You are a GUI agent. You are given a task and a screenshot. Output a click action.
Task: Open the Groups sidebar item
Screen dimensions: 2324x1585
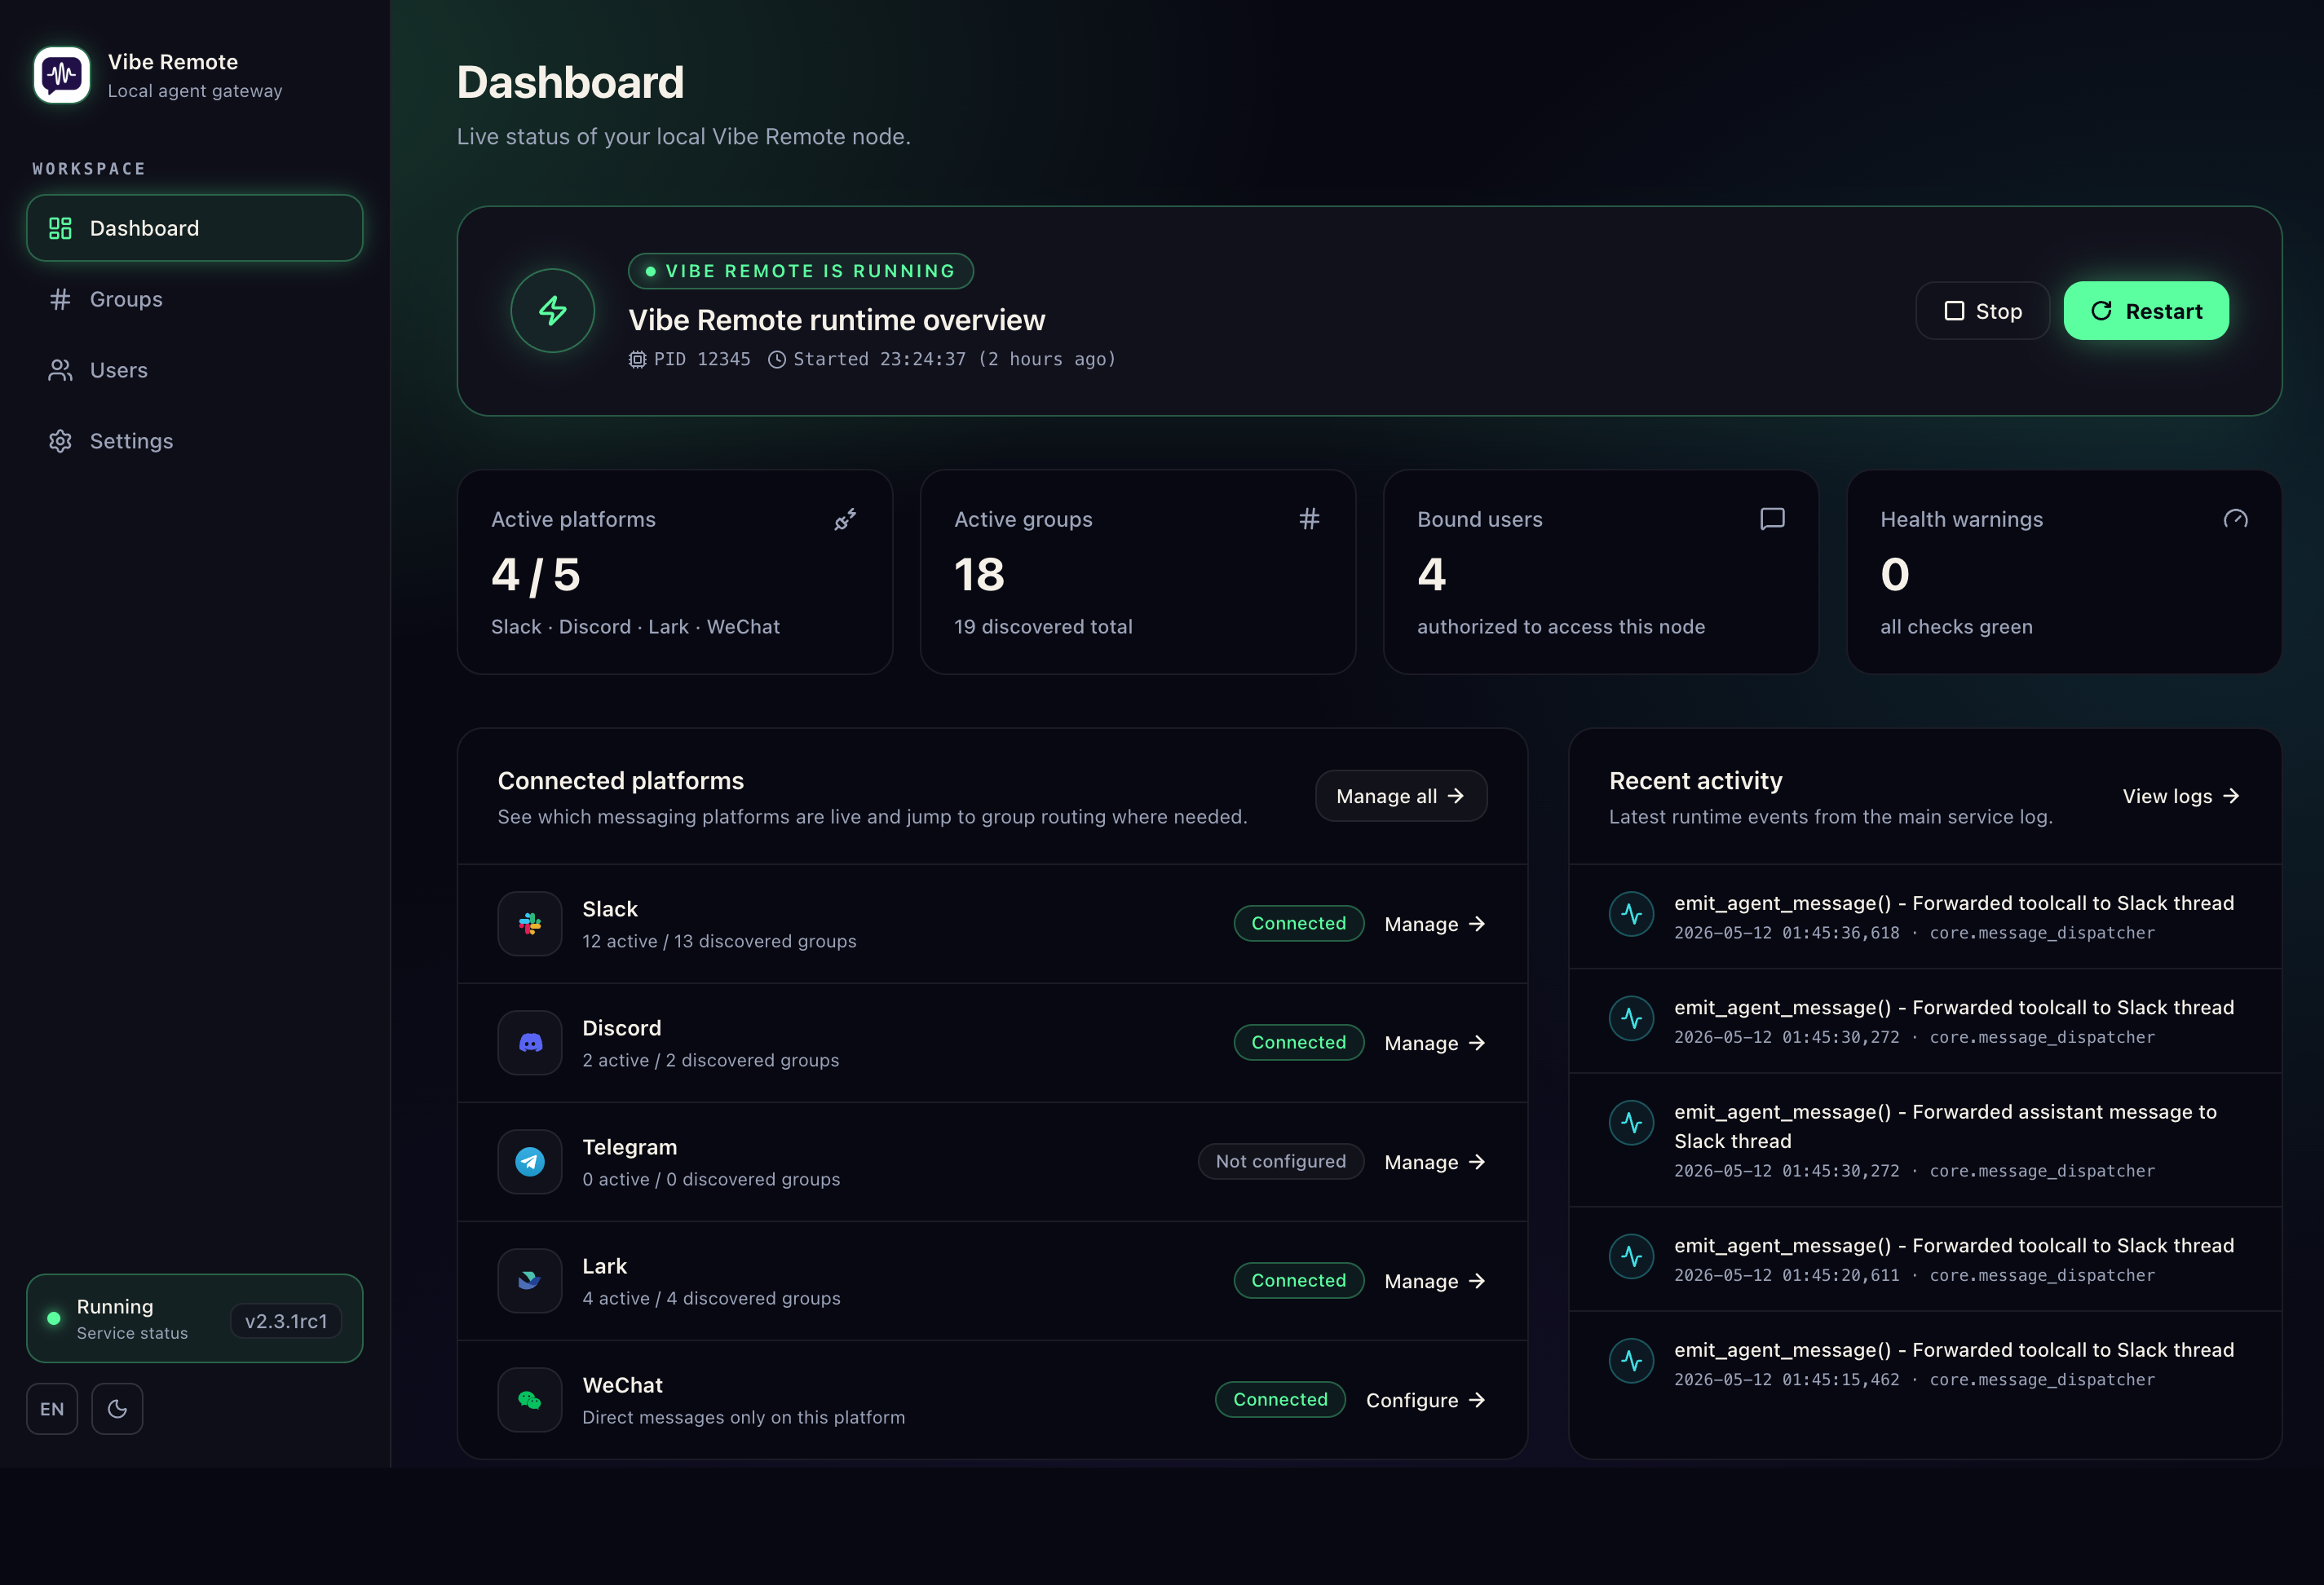click(194, 299)
